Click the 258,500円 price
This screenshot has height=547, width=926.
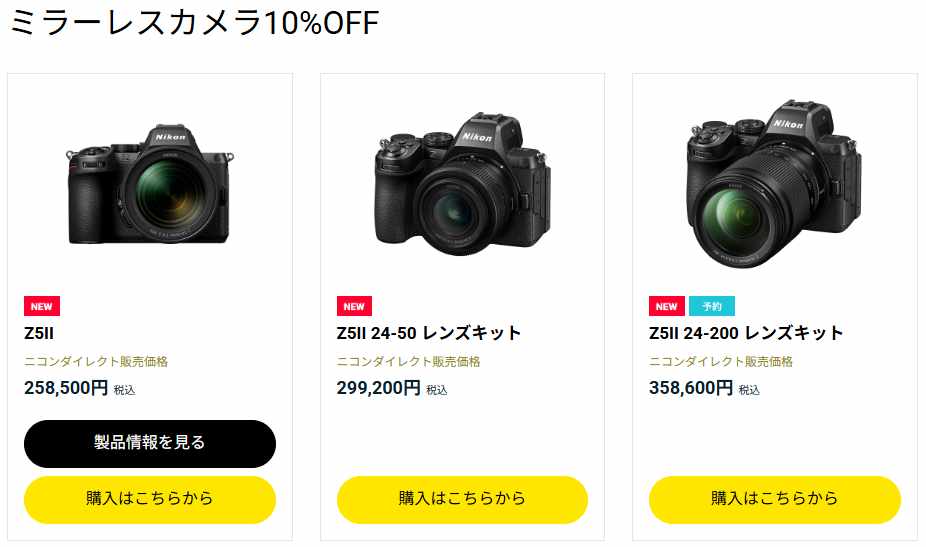point(66,388)
